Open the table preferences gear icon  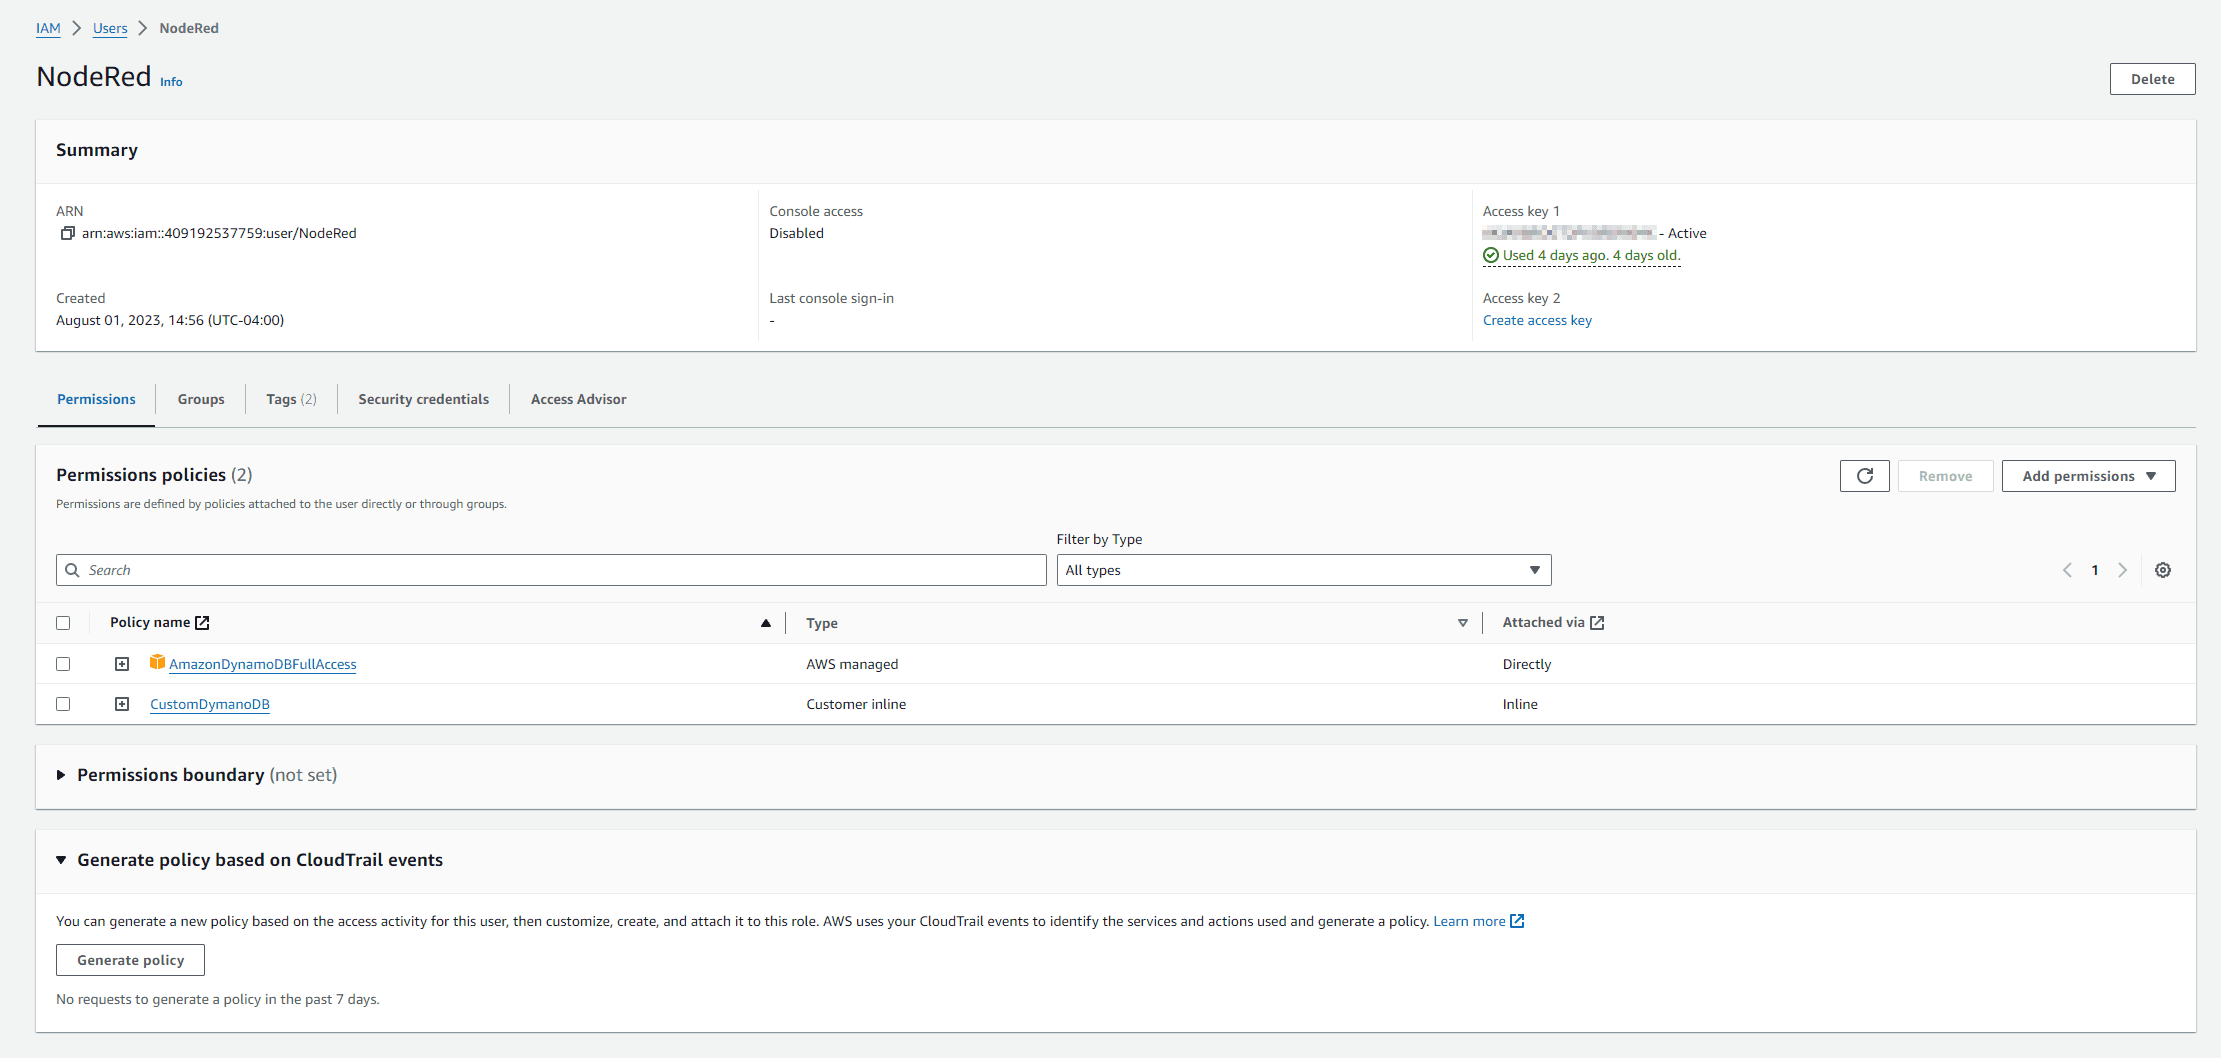[x=2163, y=569]
